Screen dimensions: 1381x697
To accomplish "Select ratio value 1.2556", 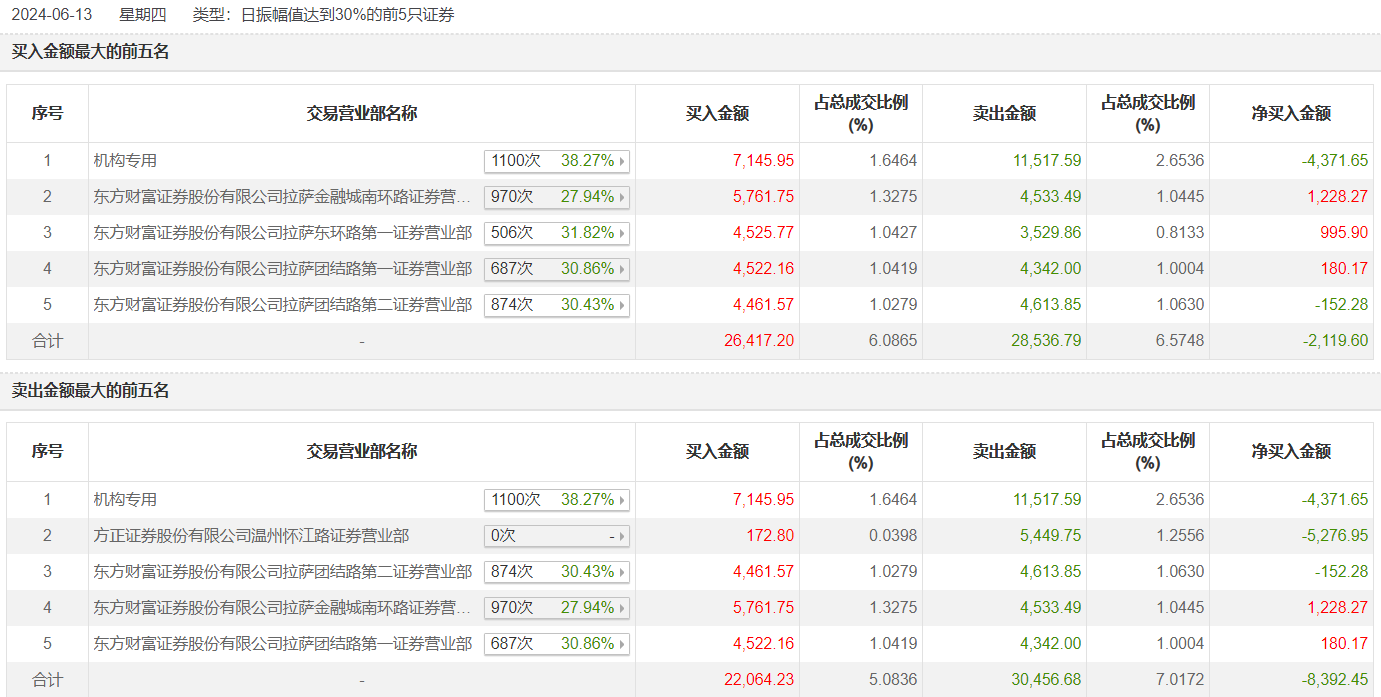I will pos(1180,536).
